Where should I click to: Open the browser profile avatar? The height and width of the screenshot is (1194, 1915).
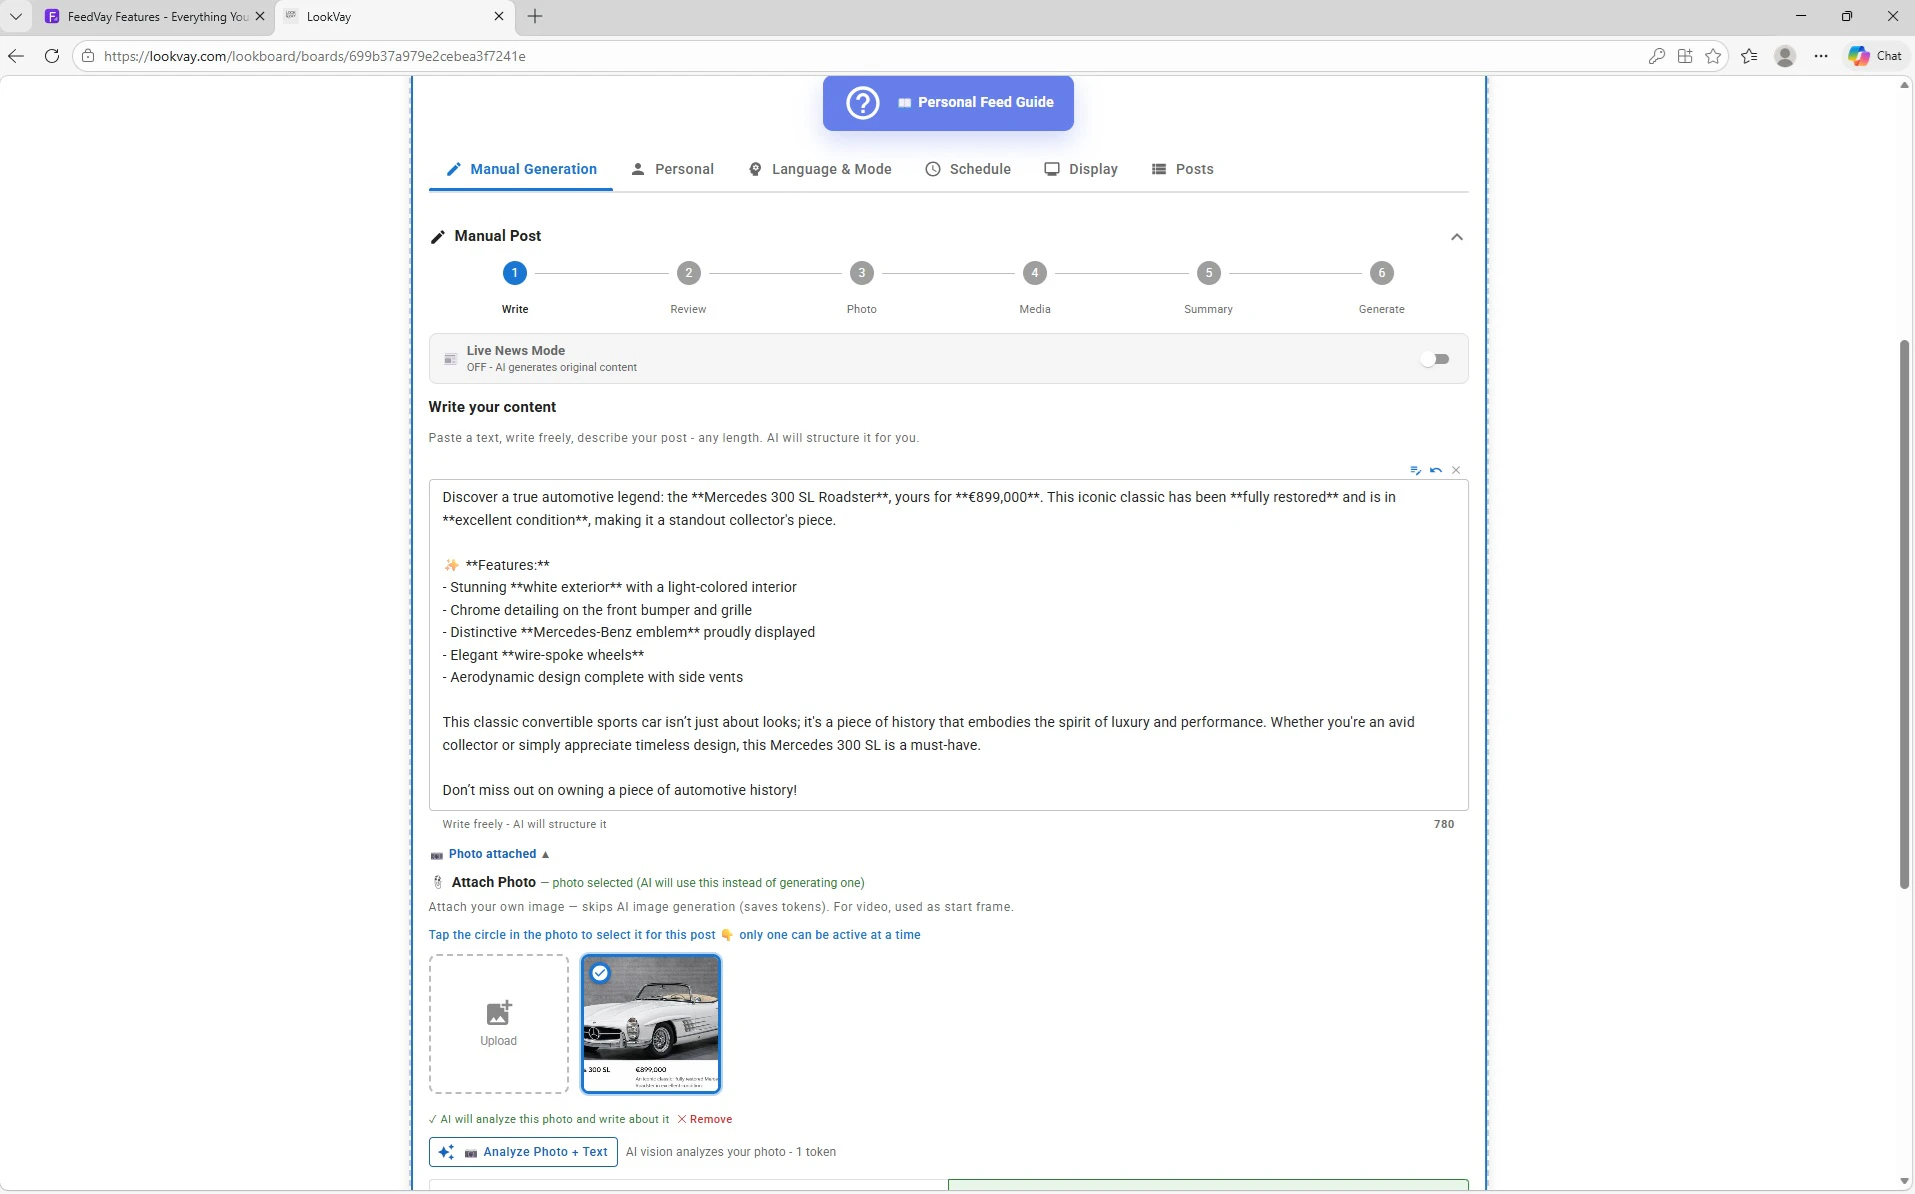(x=1785, y=56)
